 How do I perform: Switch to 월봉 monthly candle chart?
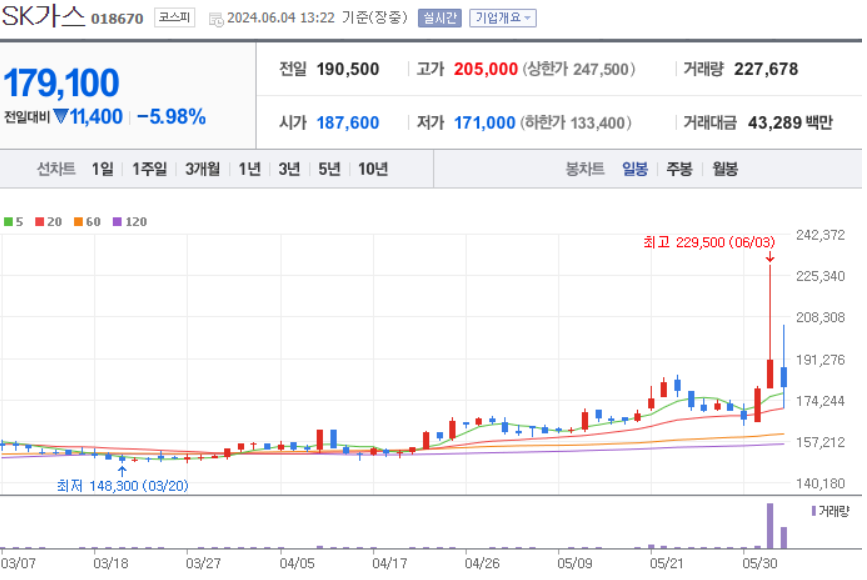click(725, 169)
